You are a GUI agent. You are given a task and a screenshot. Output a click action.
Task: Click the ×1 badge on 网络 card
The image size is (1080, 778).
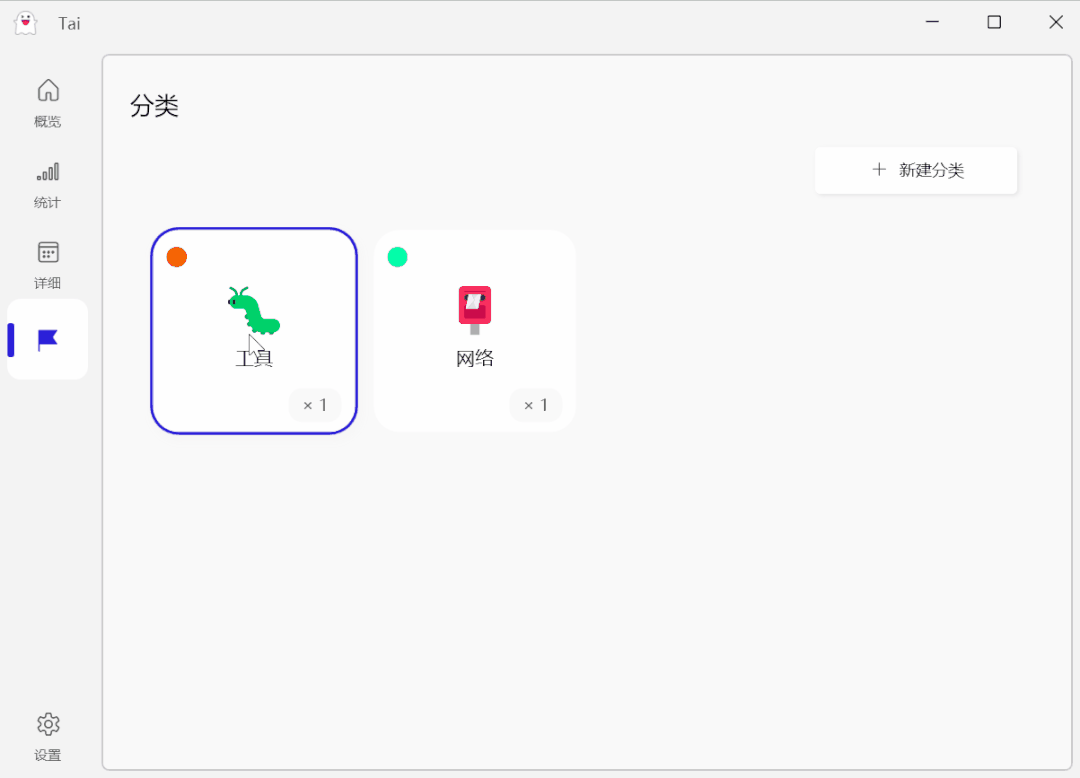536,405
